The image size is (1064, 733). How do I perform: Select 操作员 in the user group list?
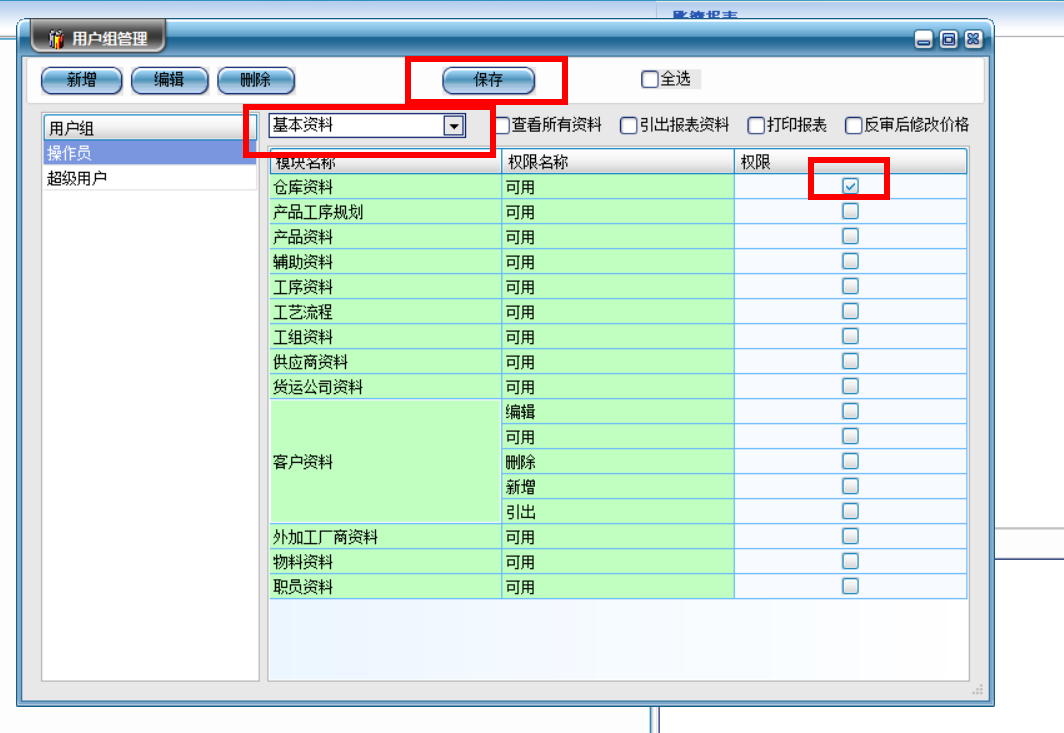tap(150, 153)
